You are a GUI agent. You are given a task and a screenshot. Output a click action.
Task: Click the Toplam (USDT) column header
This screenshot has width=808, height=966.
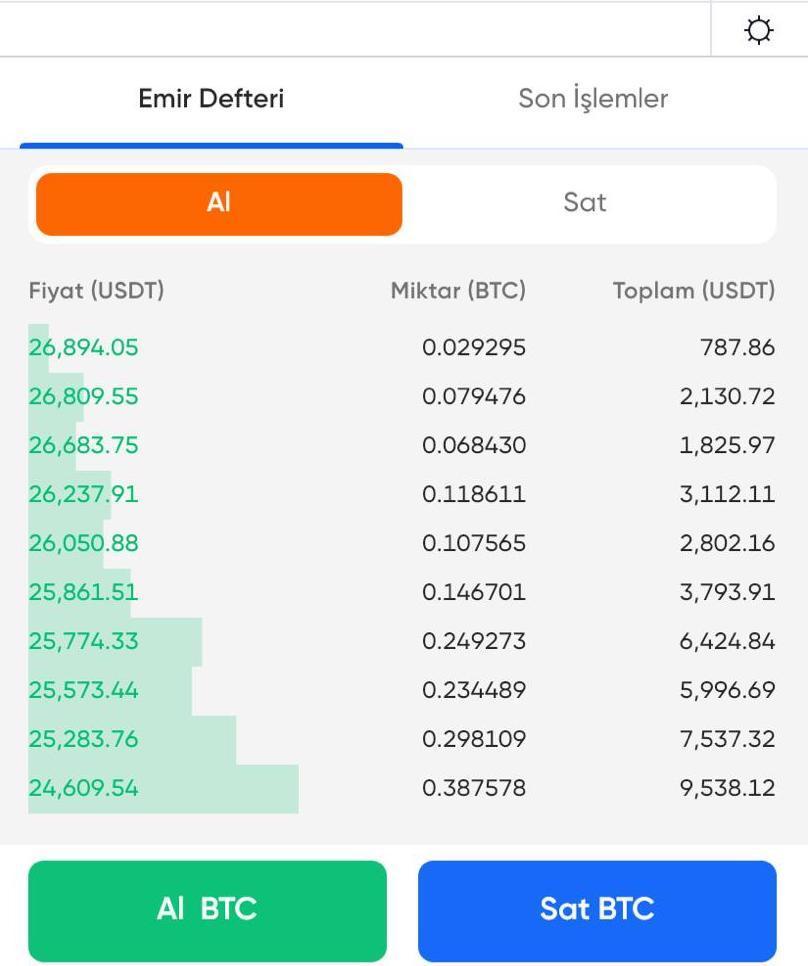click(694, 291)
